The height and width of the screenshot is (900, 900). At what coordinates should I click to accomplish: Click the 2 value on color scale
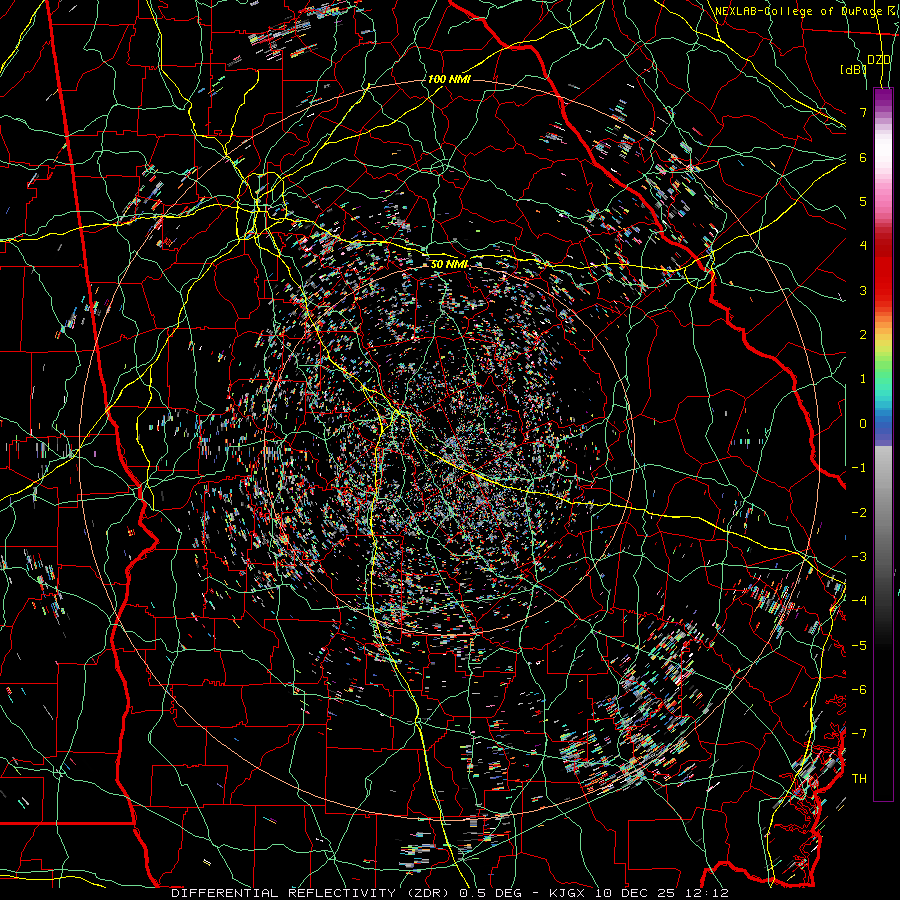(x=863, y=334)
